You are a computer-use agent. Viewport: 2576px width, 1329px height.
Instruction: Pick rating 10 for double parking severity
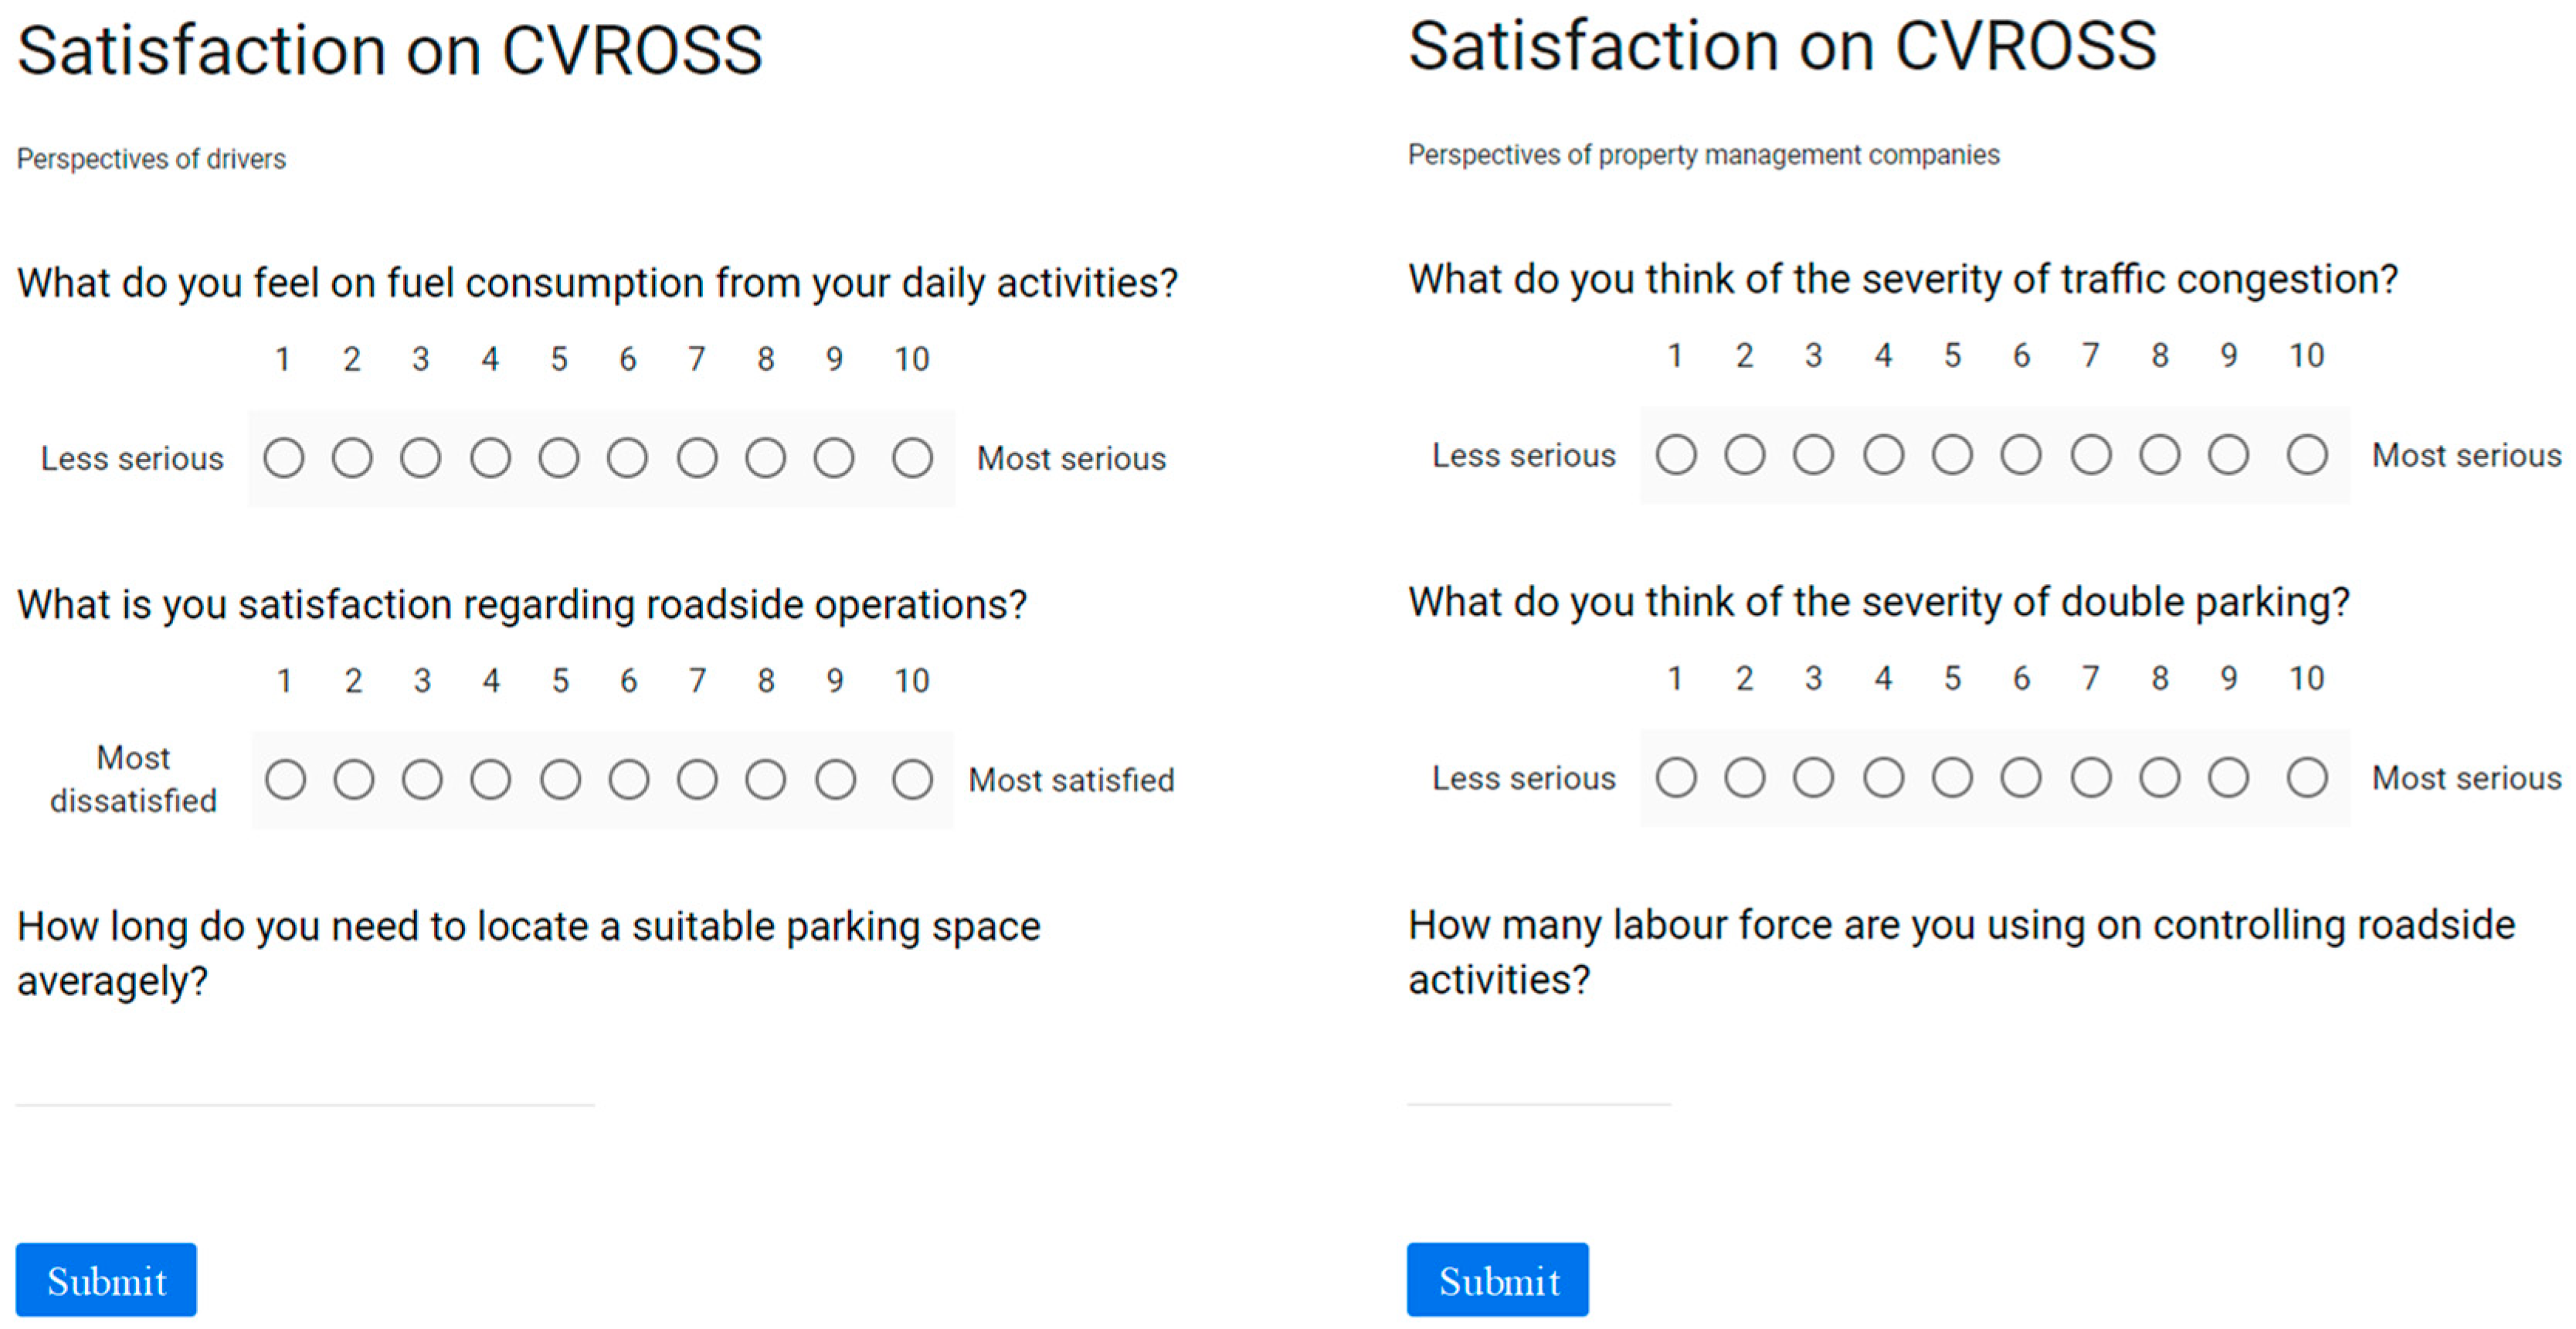click(x=2307, y=777)
